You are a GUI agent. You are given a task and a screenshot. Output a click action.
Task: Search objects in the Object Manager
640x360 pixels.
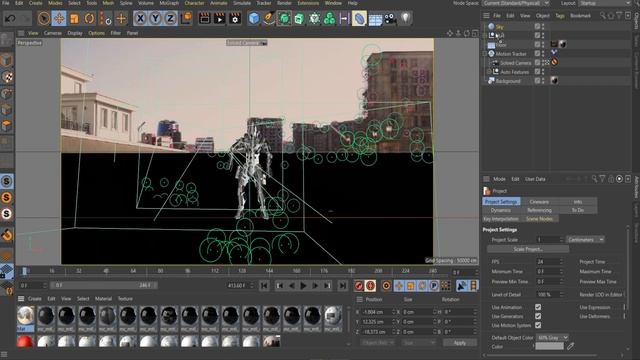[x=602, y=16]
